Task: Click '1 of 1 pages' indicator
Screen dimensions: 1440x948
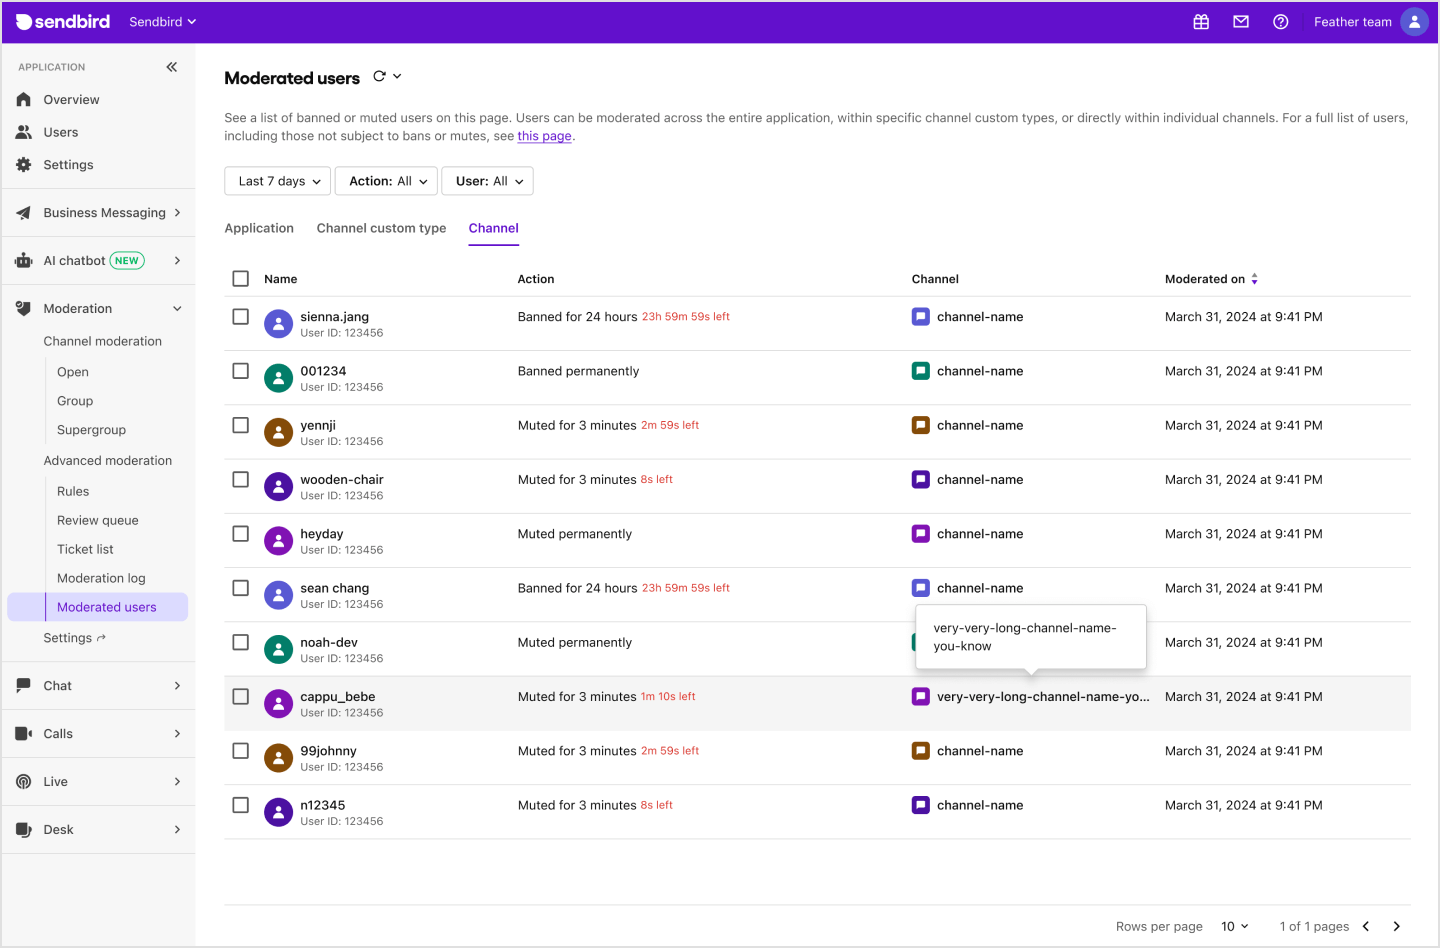Action: pos(1314,926)
